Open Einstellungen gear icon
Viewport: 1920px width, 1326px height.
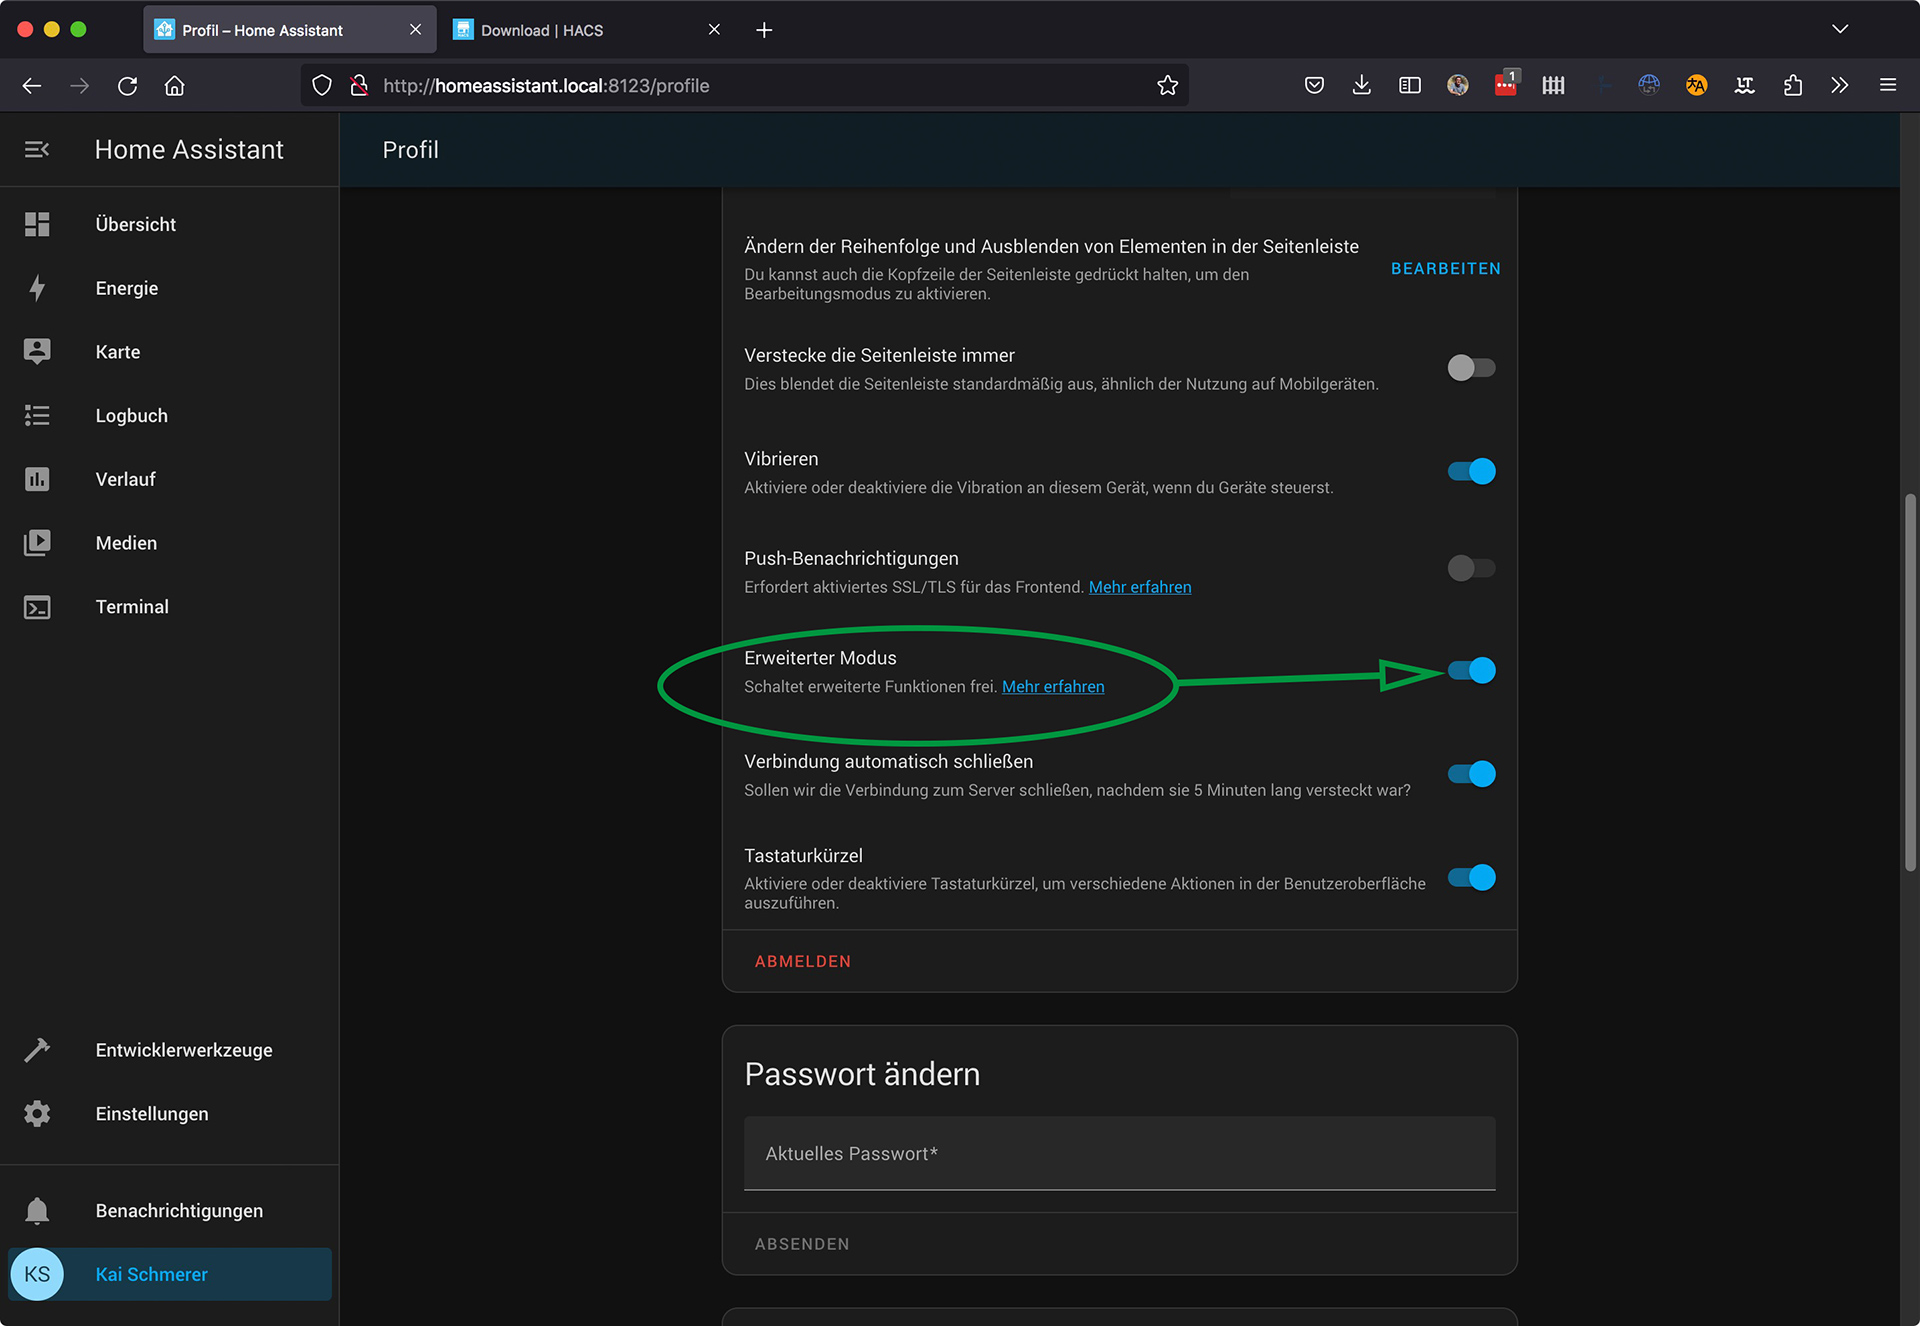click(37, 1113)
